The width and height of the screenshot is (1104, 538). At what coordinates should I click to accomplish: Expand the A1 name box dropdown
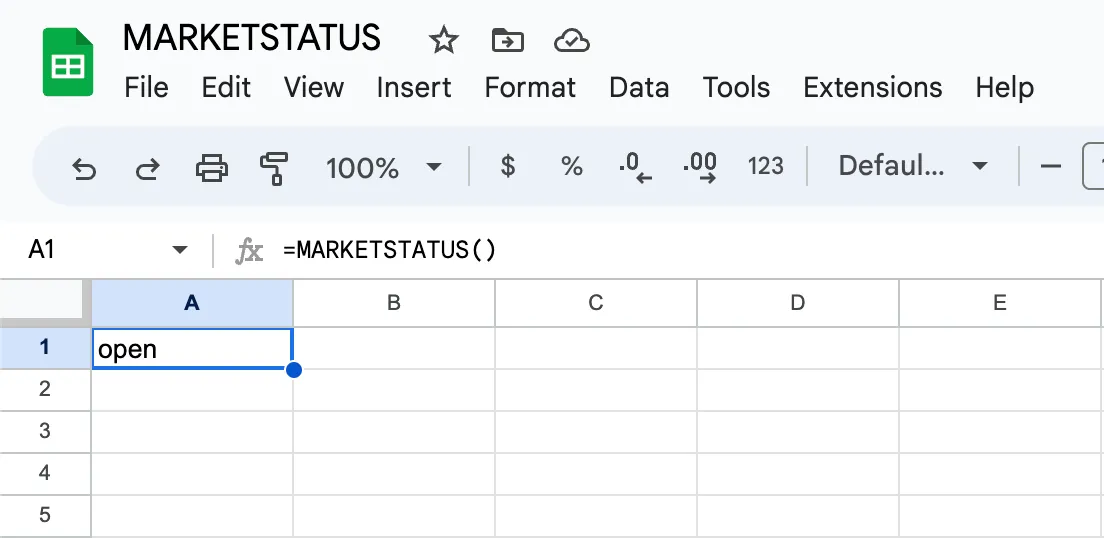tap(180, 250)
